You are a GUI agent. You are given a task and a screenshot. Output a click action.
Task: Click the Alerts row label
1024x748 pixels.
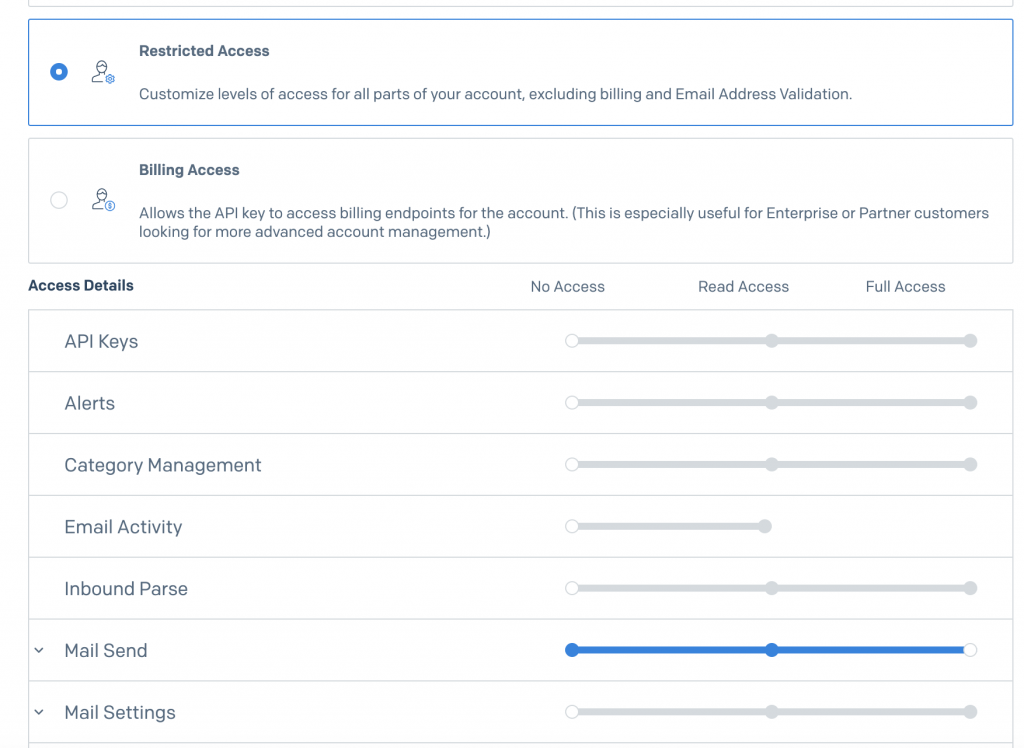coord(89,403)
